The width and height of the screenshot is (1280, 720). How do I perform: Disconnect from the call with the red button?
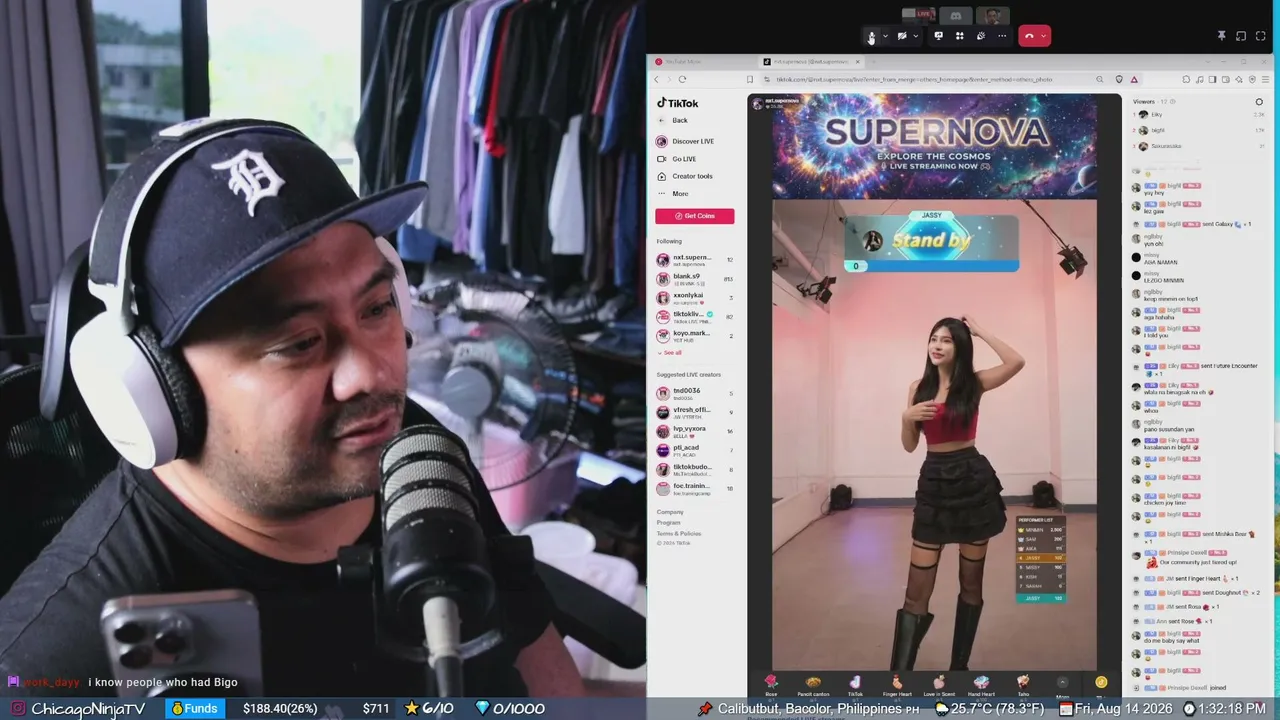tap(1029, 36)
